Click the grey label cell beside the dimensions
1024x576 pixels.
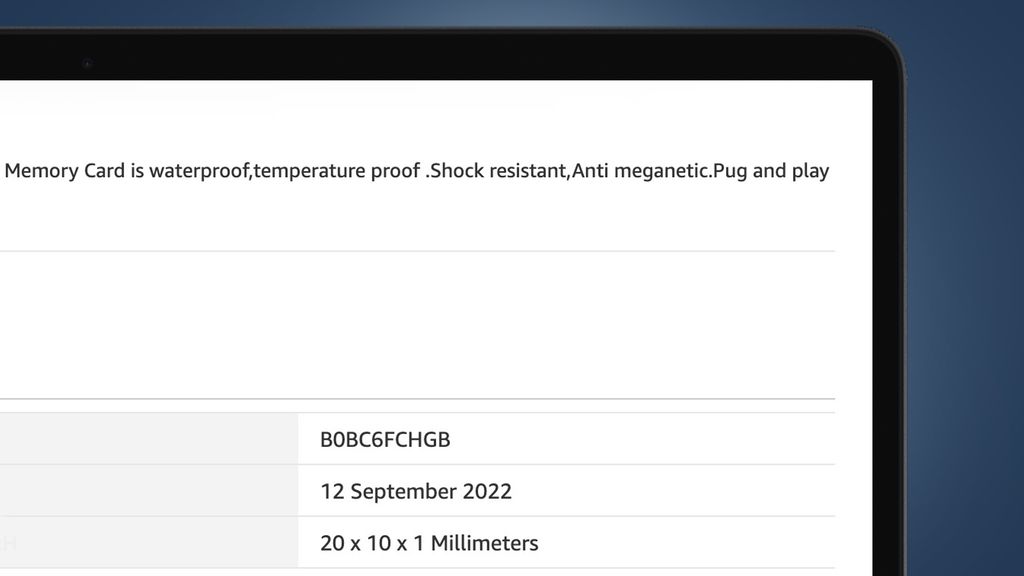tap(148, 543)
